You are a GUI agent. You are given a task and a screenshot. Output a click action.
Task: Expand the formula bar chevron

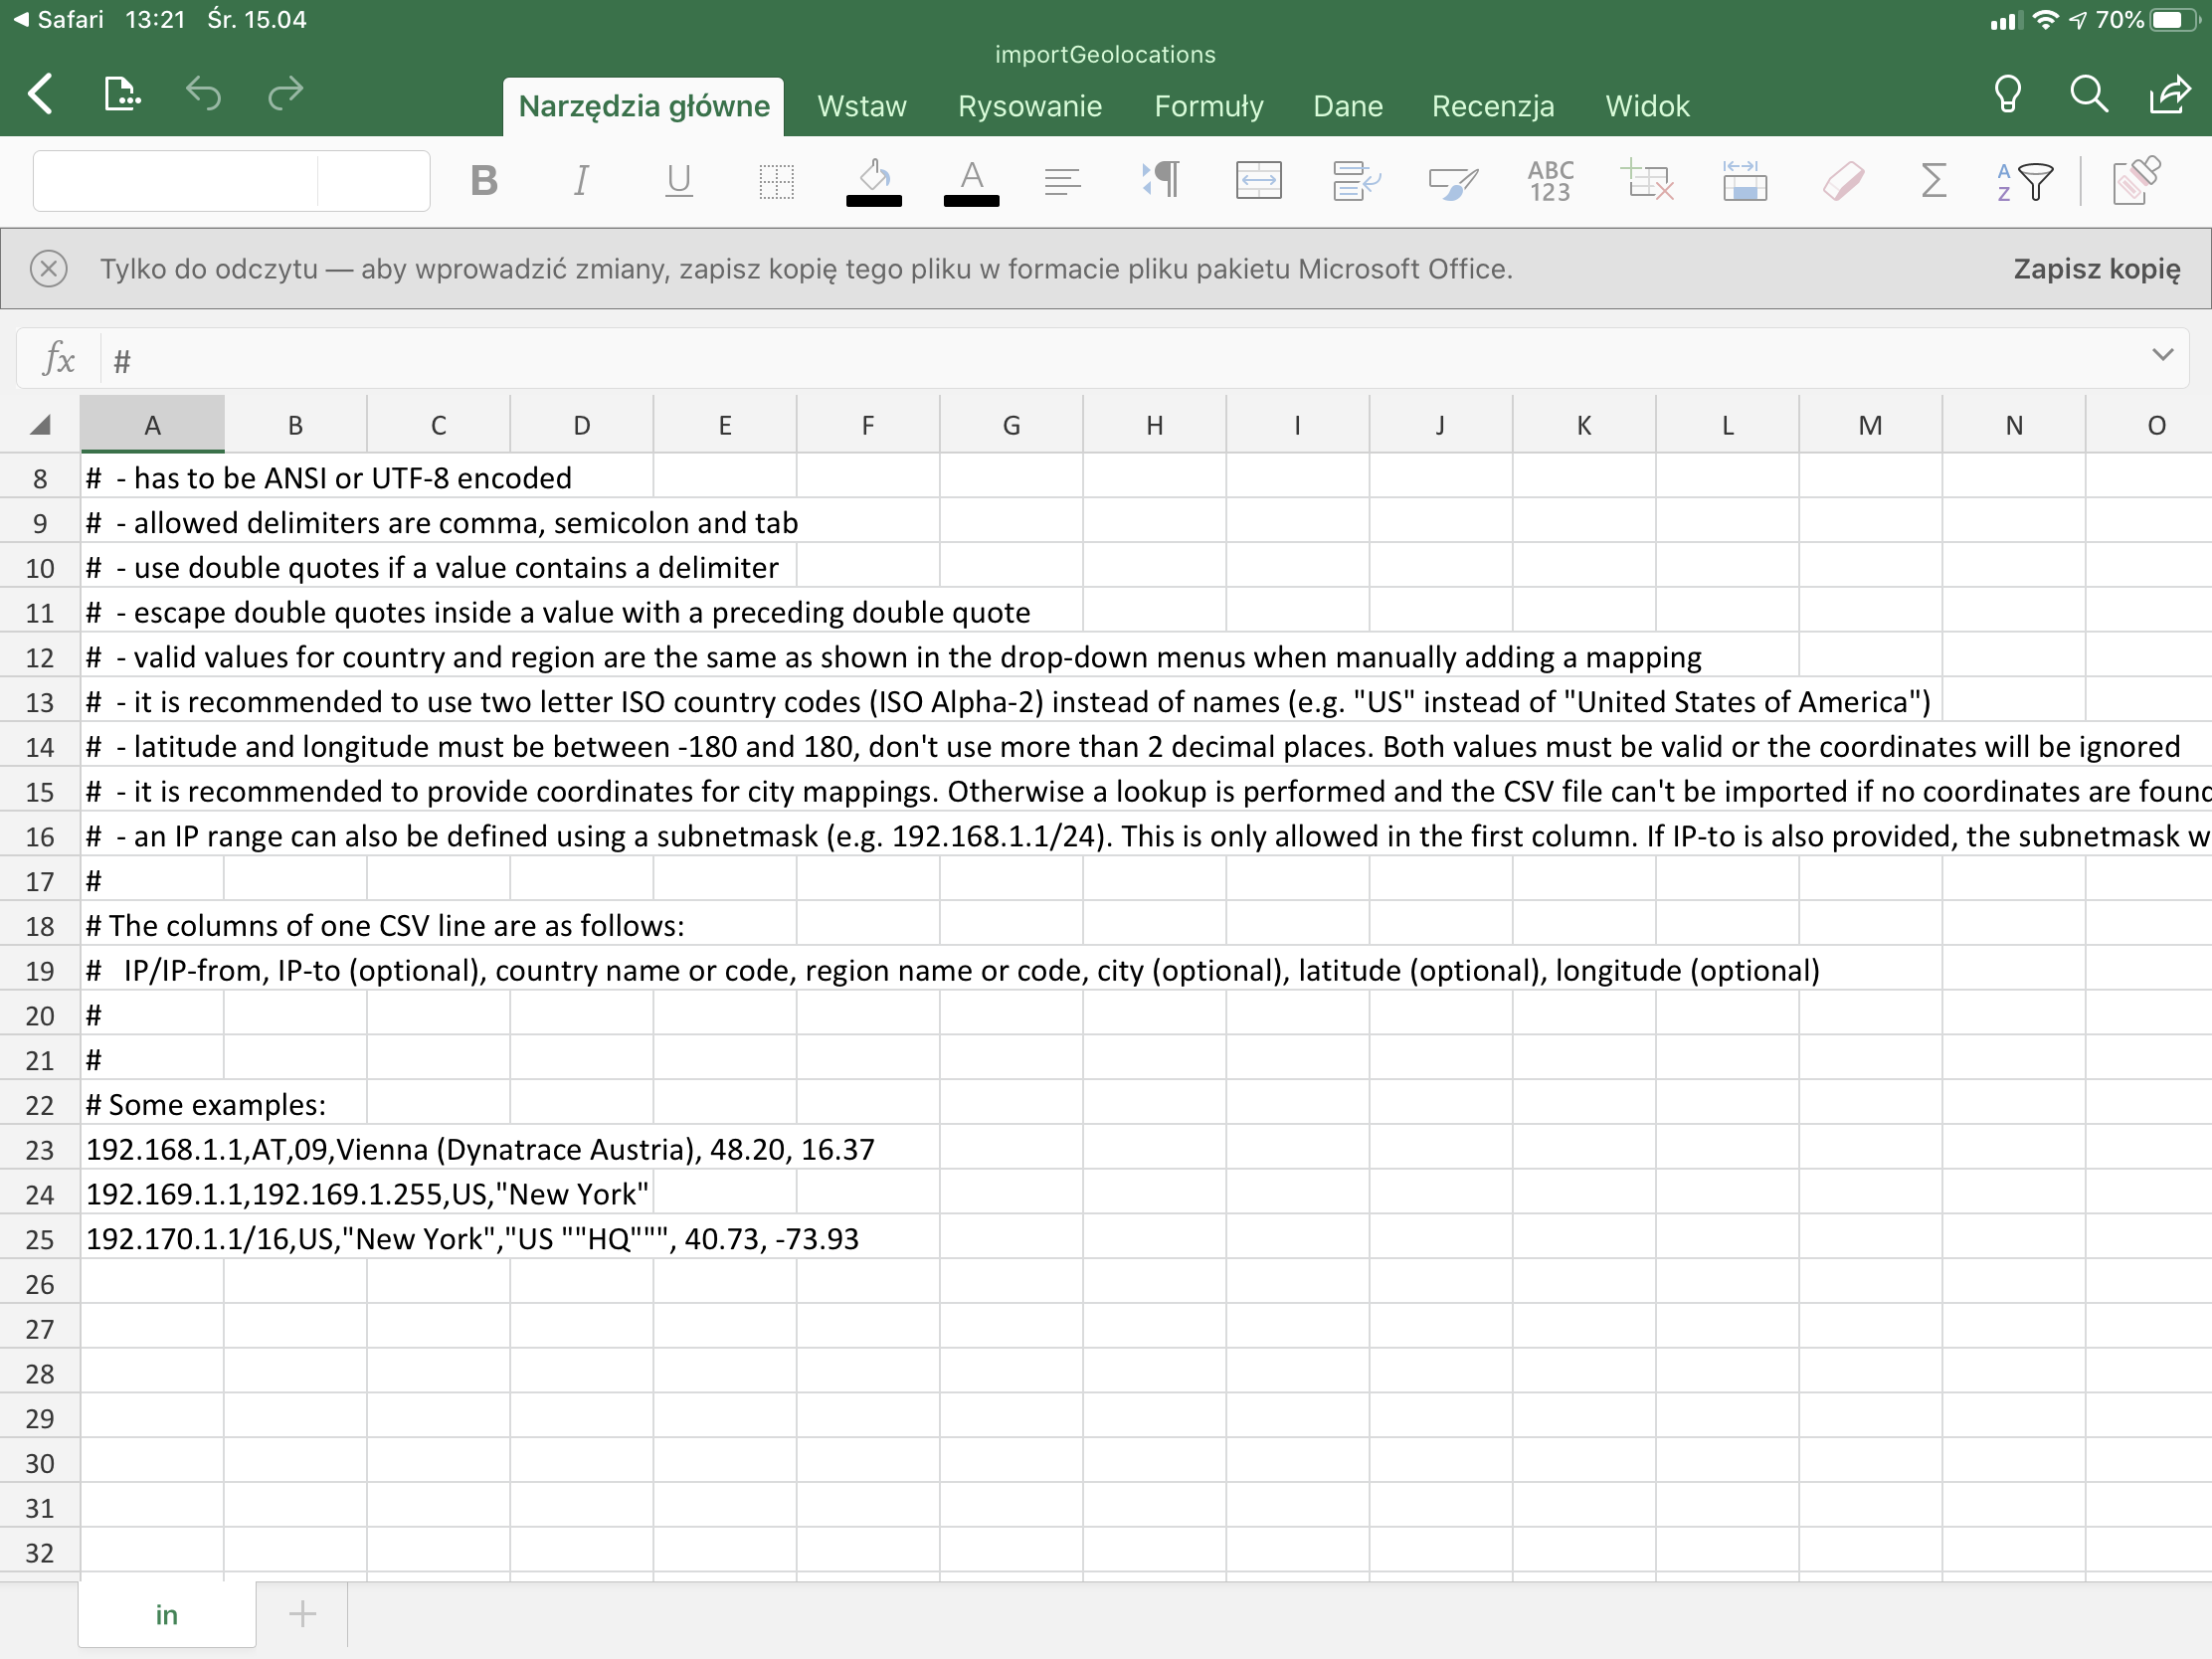(x=2162, y=355)
